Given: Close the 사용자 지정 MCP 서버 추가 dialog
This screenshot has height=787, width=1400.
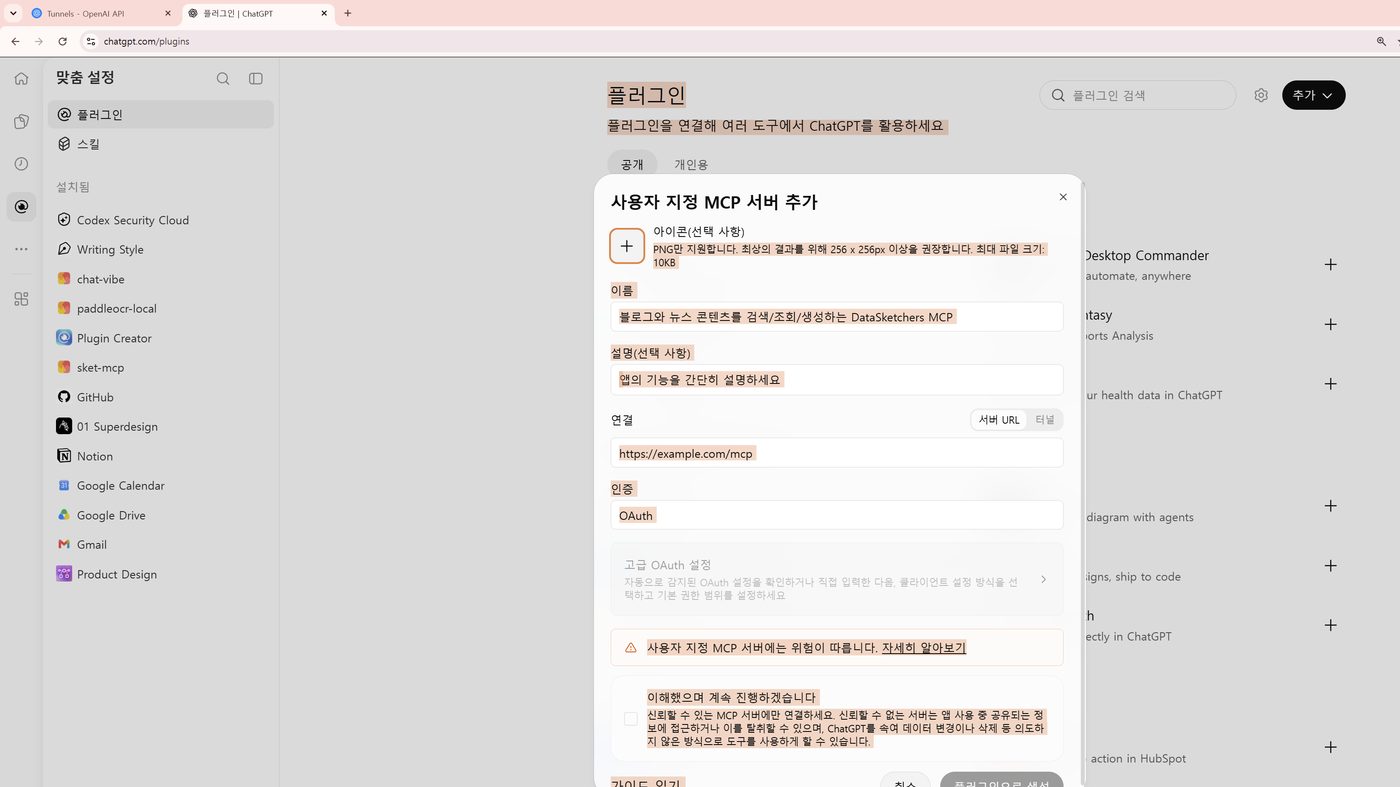Looking at the screenshot, I should point(1063,197).
